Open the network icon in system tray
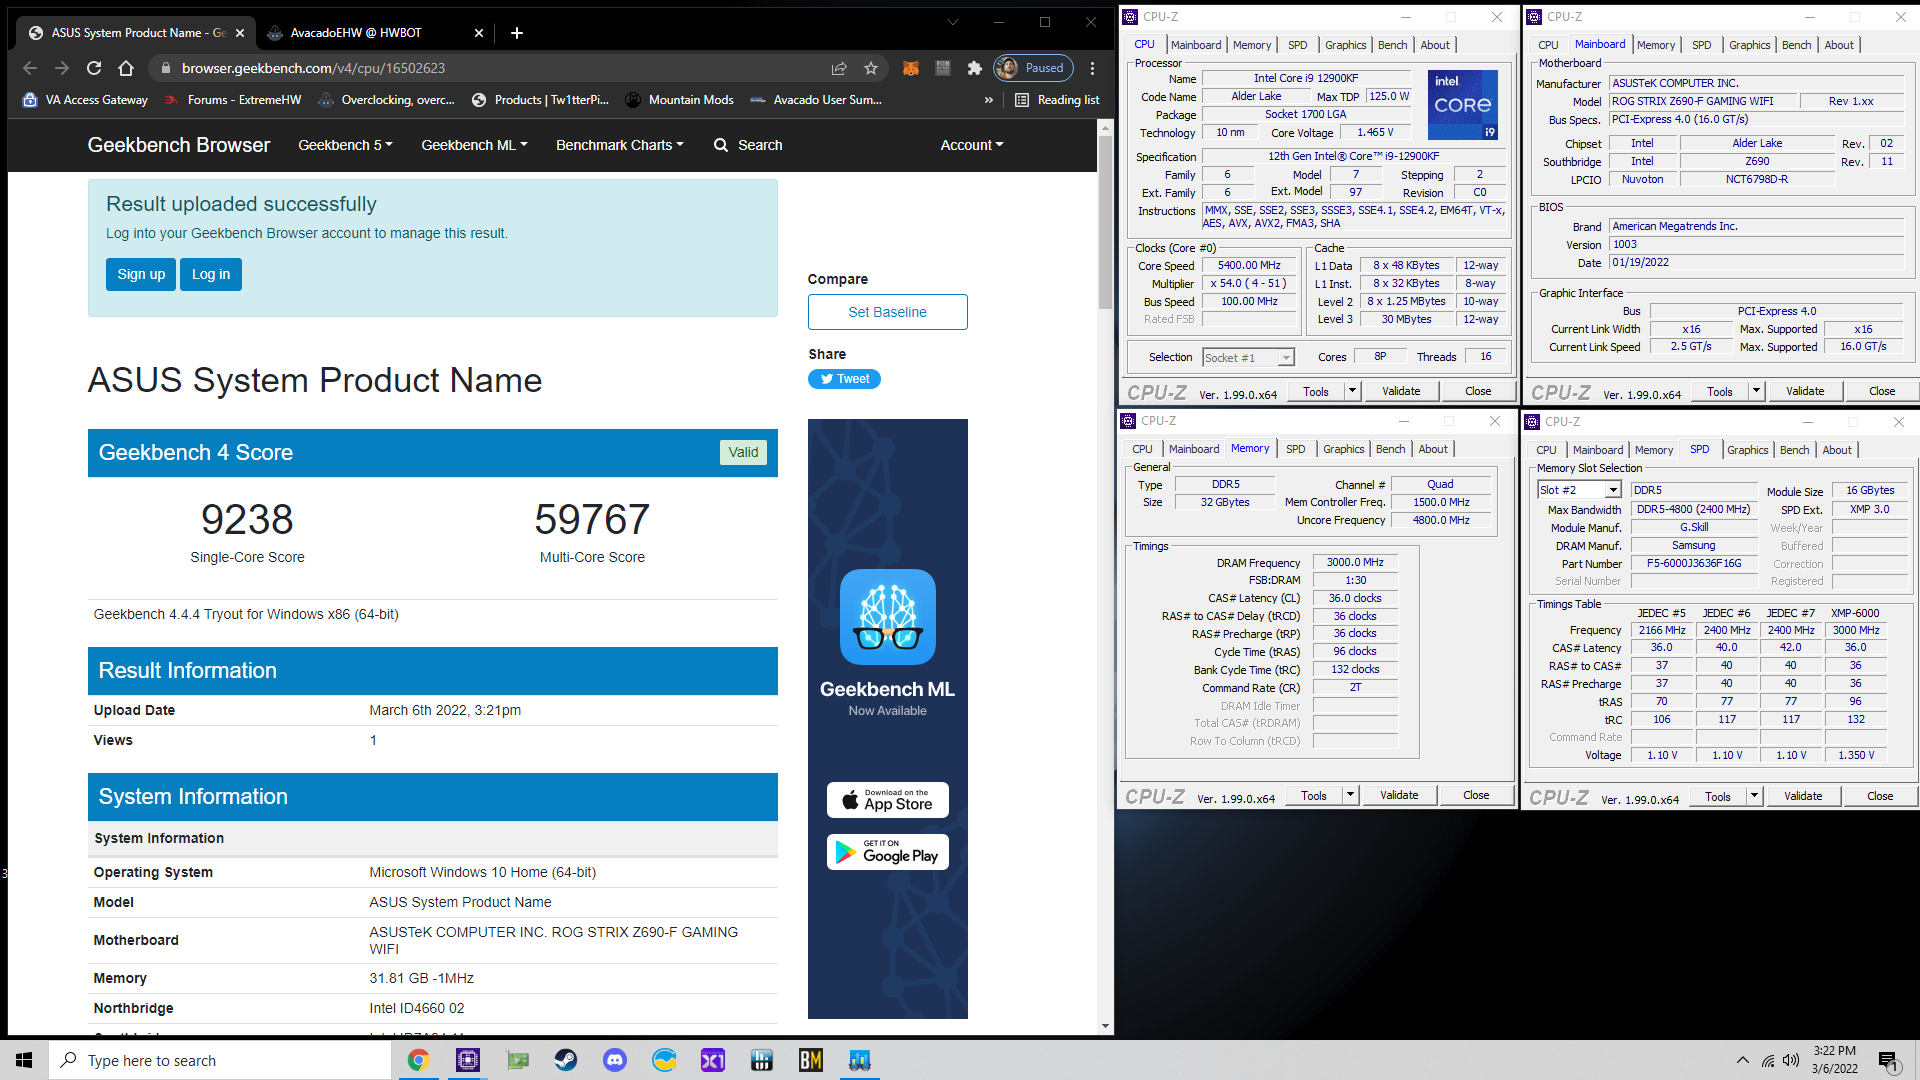 (x=1768, y=1060)
